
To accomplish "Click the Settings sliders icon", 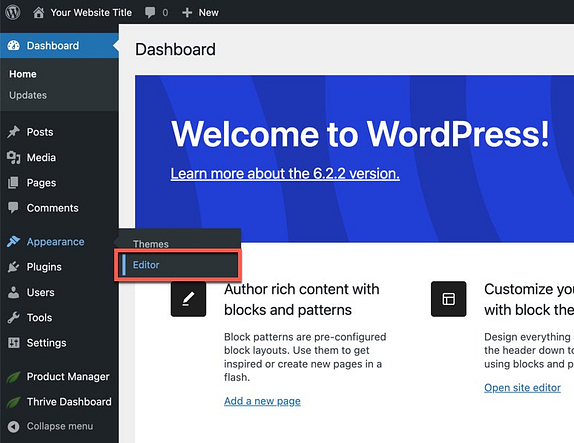I will [x=14, y=343].
